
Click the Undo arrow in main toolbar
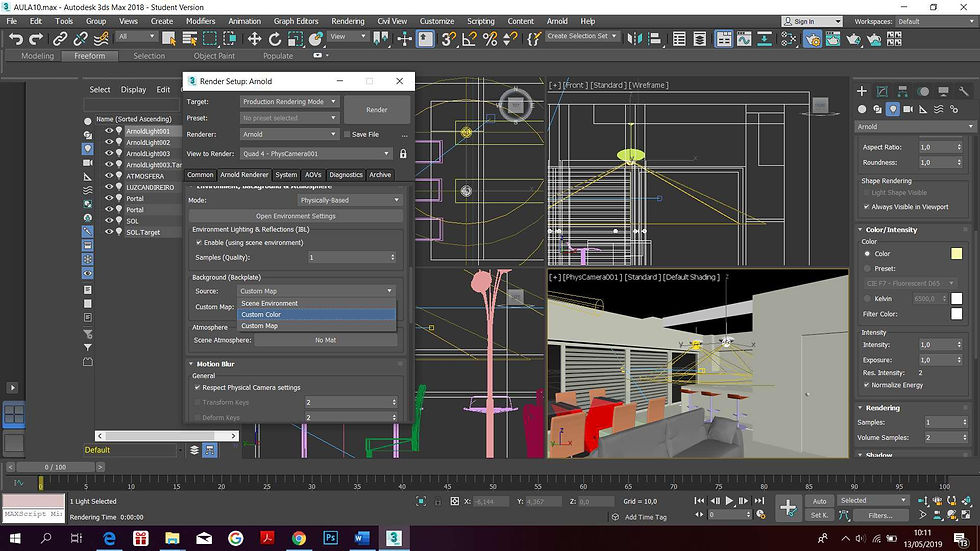pyautogui.click(x=16, y=39)
